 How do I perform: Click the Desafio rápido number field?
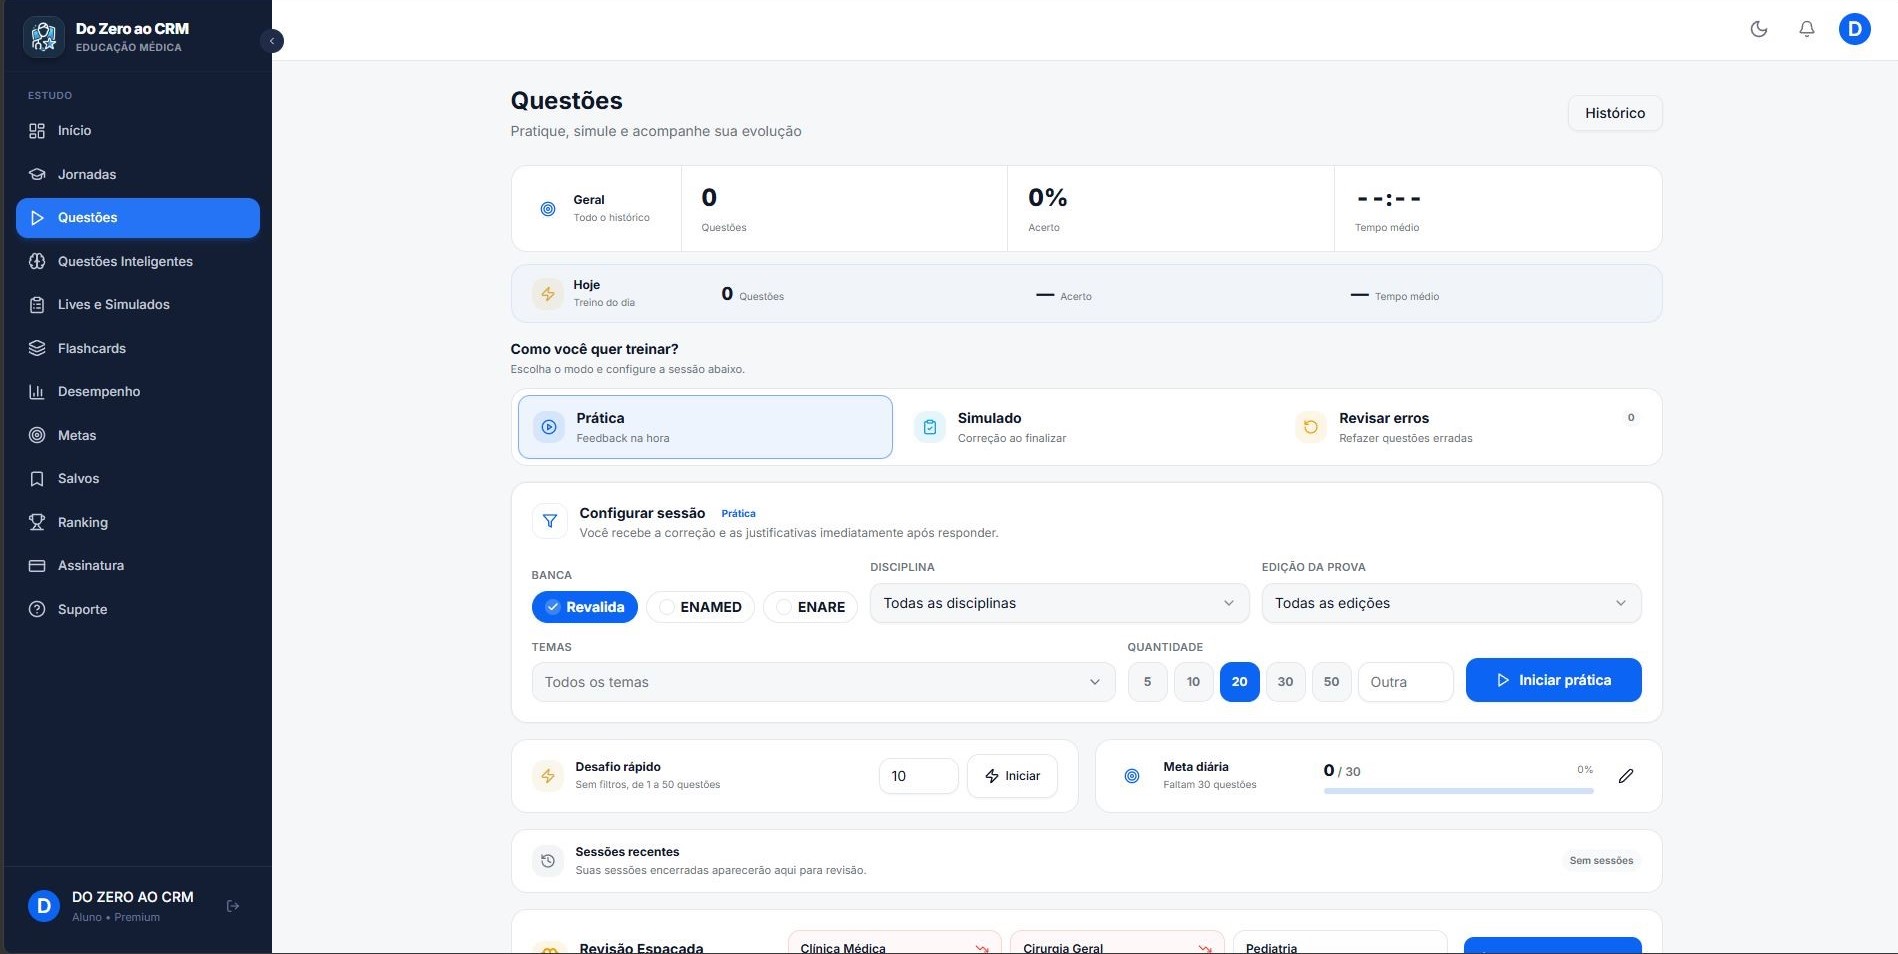point(918,776)
